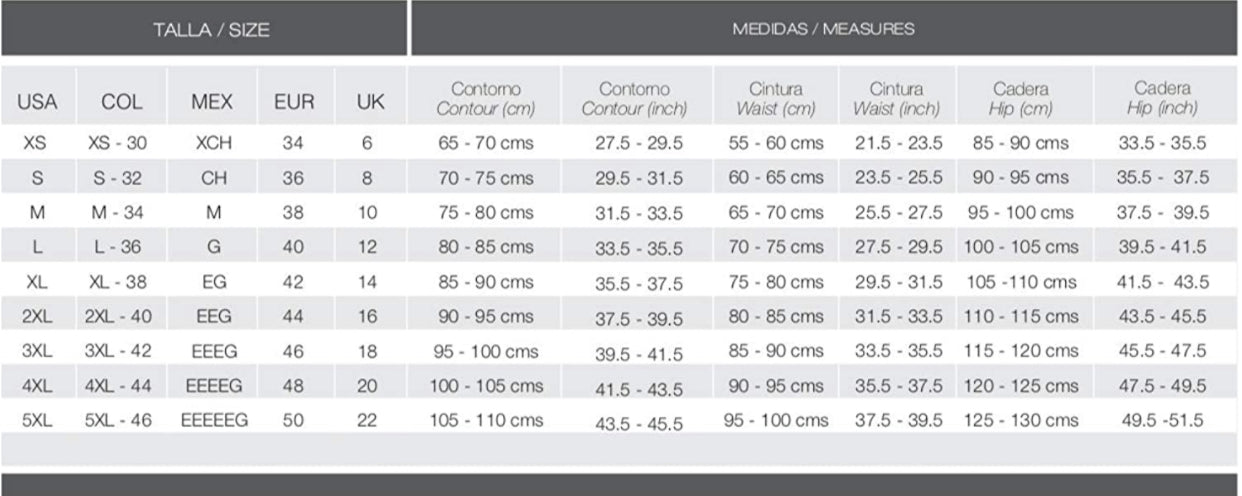1242x496 pixels.
Task: Select the 49.5 -51.5 hip inch cell
Action: pyautogui.click(x=1162, y=421)
